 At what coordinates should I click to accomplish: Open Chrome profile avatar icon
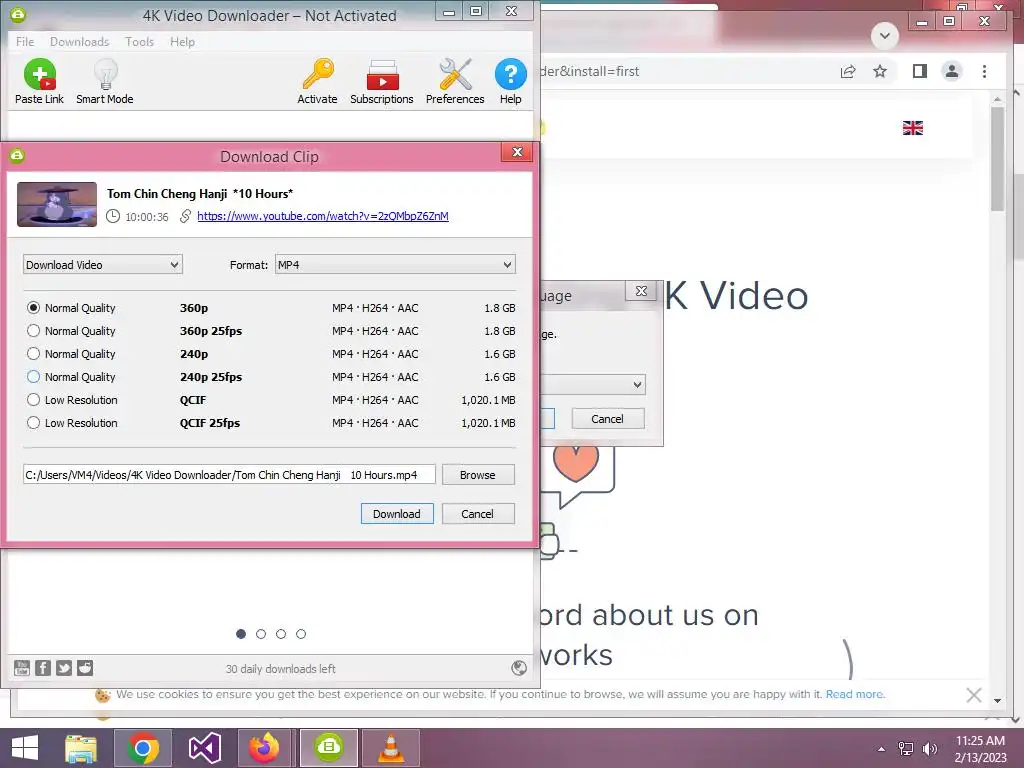coord(952,71)
